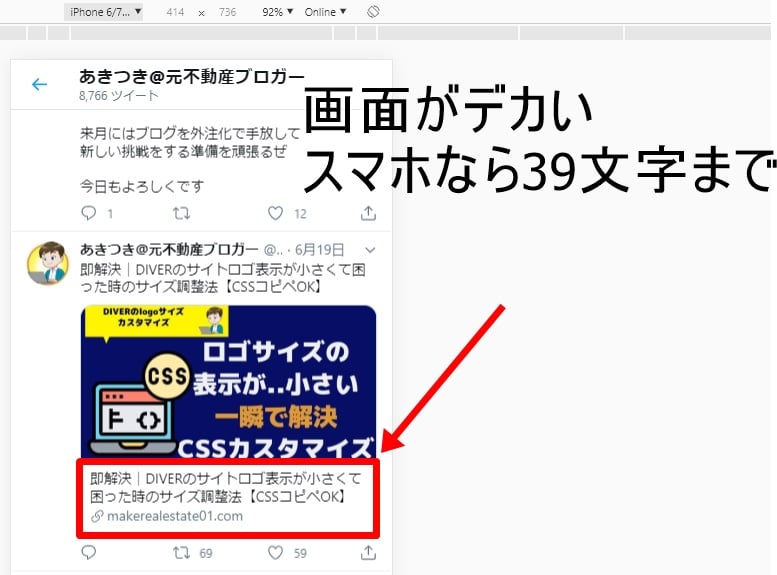
Task: Open the Online throttling dropdown
Action: tap(325, 12)
